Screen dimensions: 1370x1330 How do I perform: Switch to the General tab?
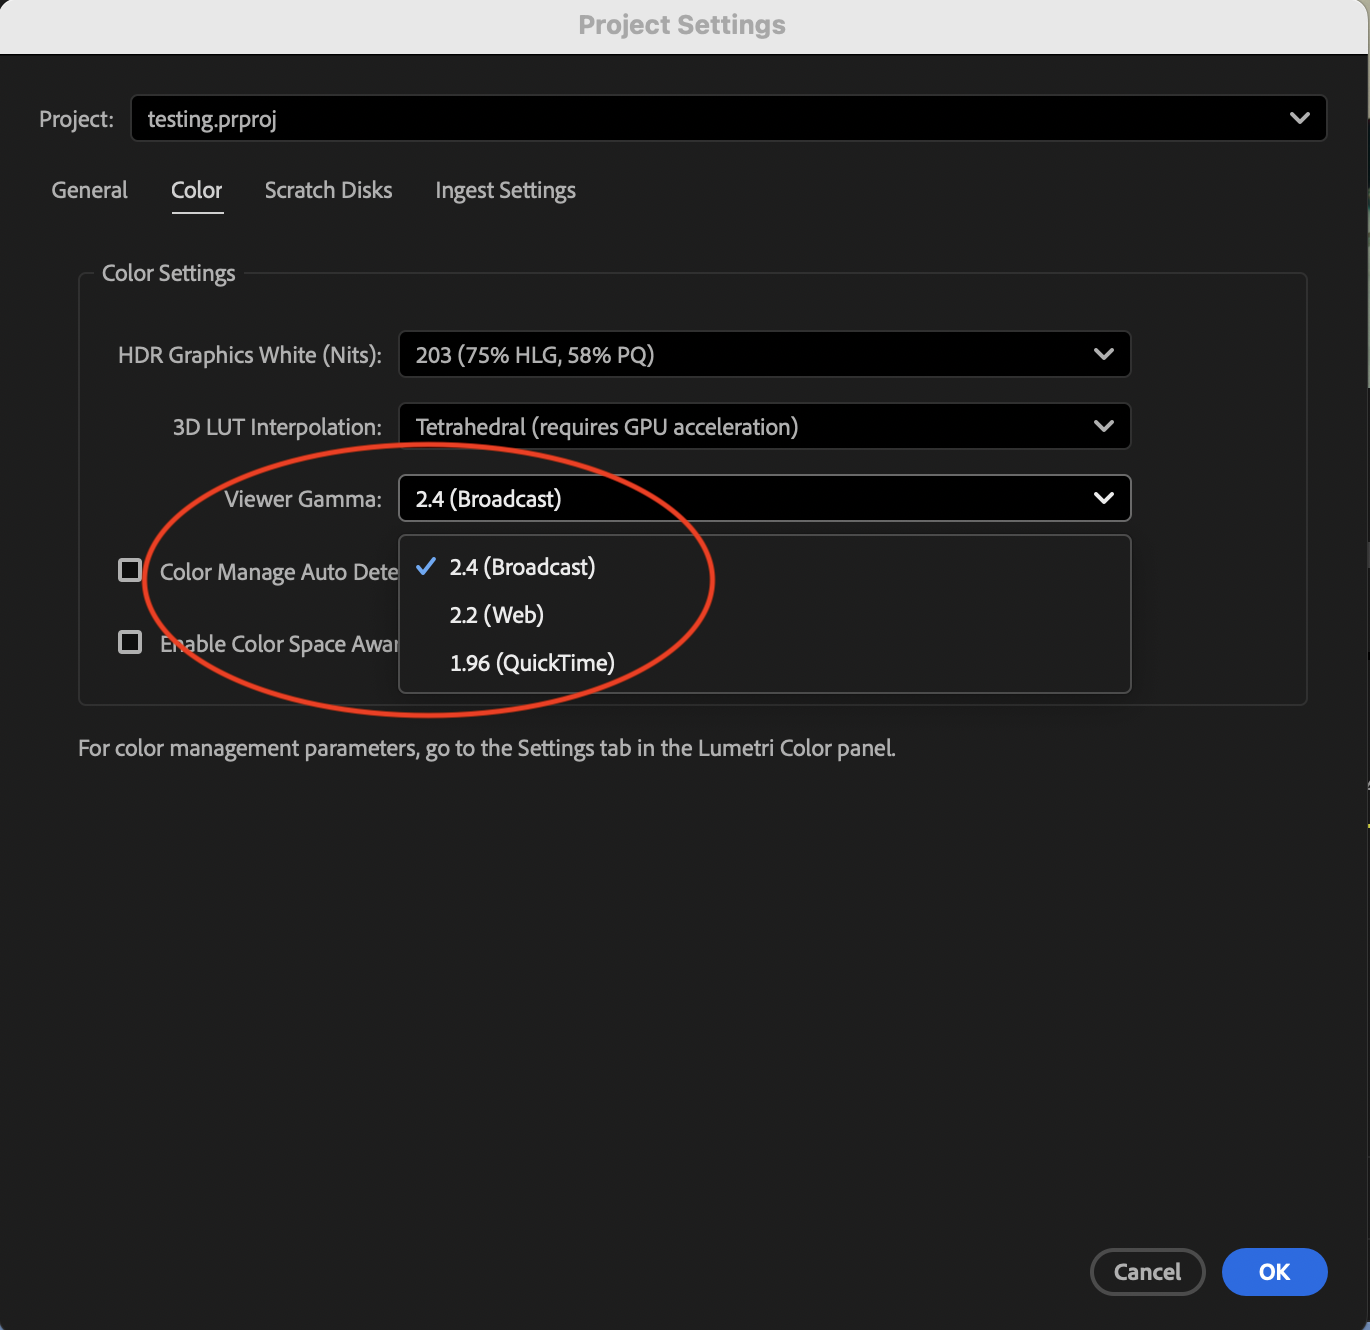click(89, 190)
